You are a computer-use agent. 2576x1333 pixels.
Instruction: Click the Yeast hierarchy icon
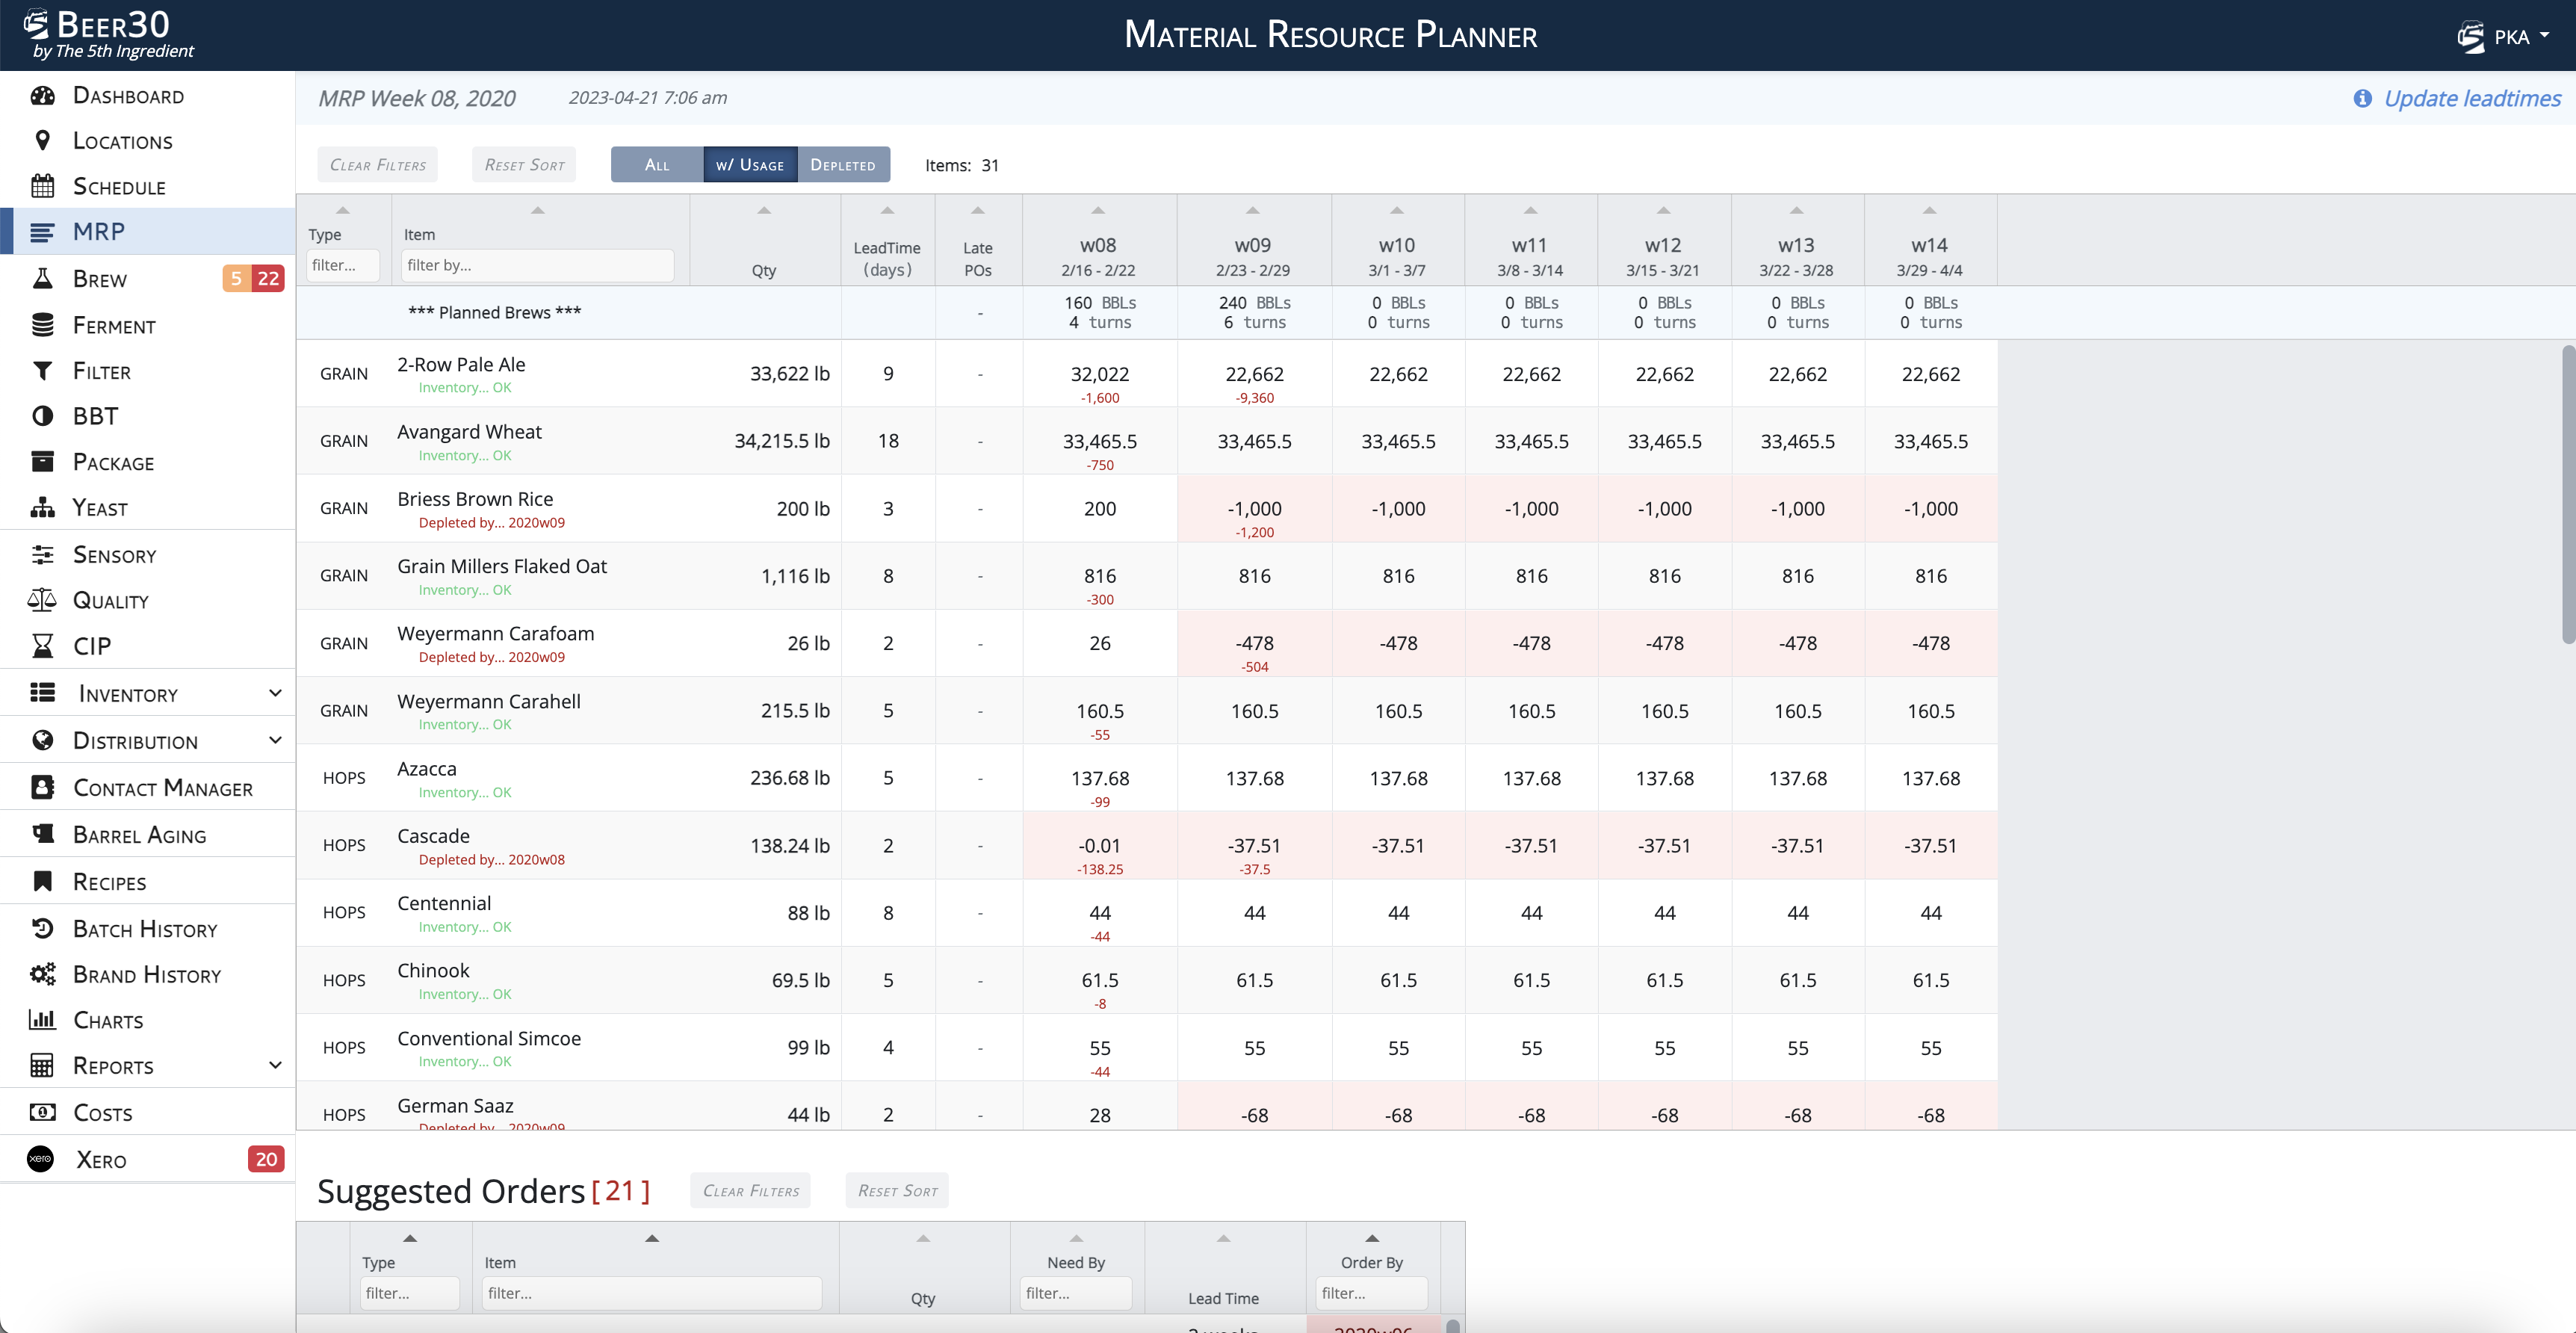42,508
